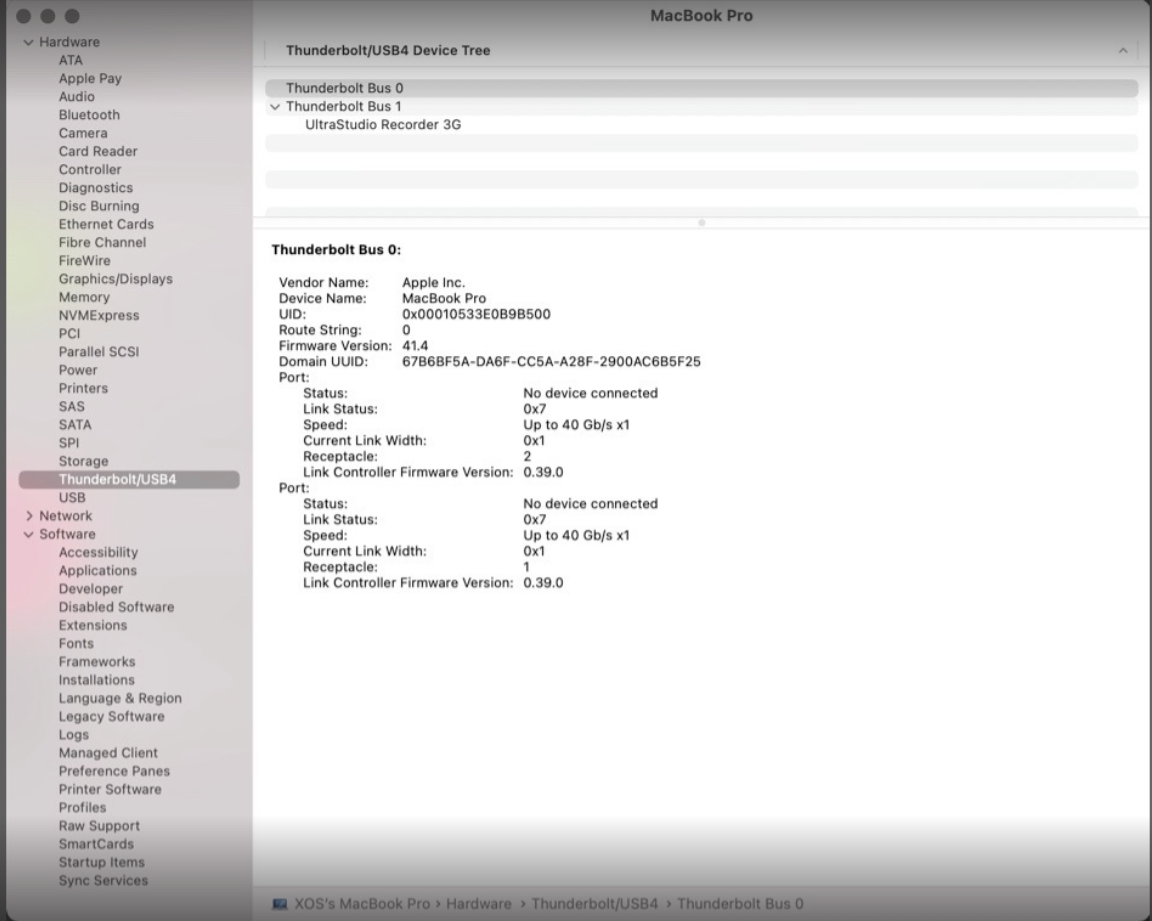This screenshot has width=1152, height=921.
Task: Click Thunderbolt/USB4 in the path bar
Action: click(594, 904)
